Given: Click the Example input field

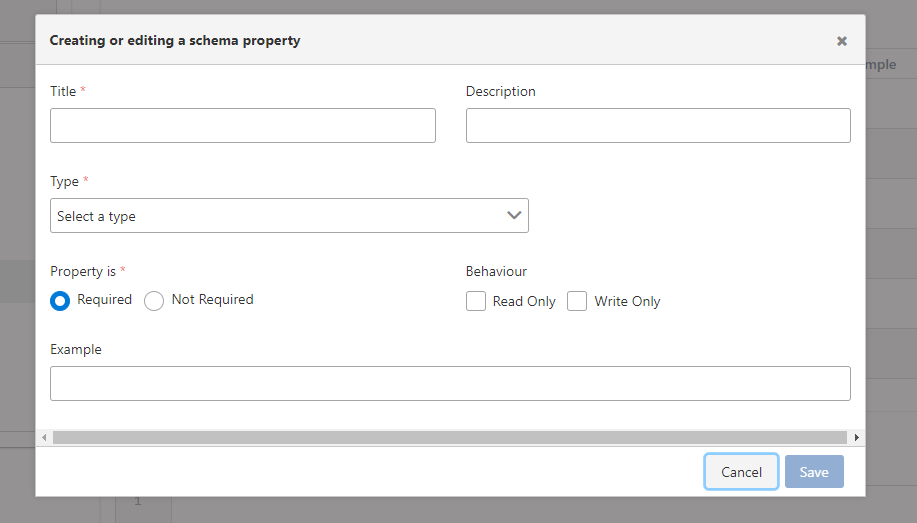Looking at the screenshot, I should point(450,384).
